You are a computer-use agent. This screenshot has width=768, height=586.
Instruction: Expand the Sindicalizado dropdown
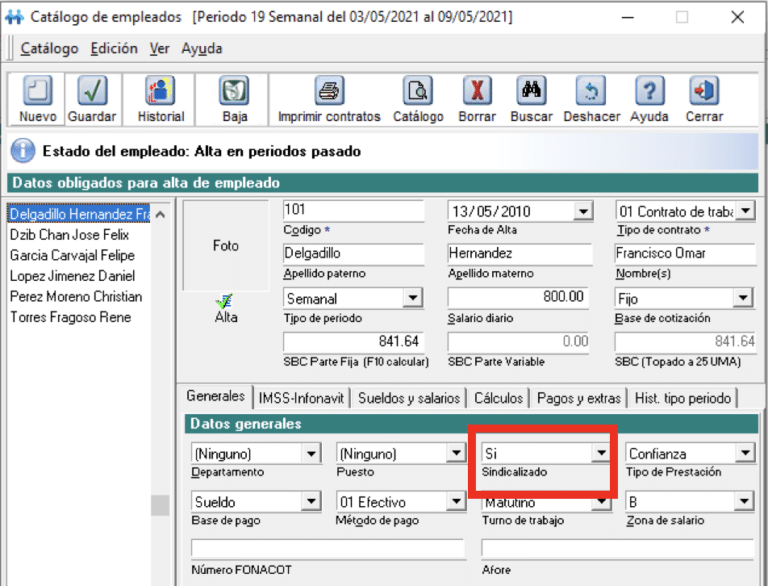tap(601, 453)
